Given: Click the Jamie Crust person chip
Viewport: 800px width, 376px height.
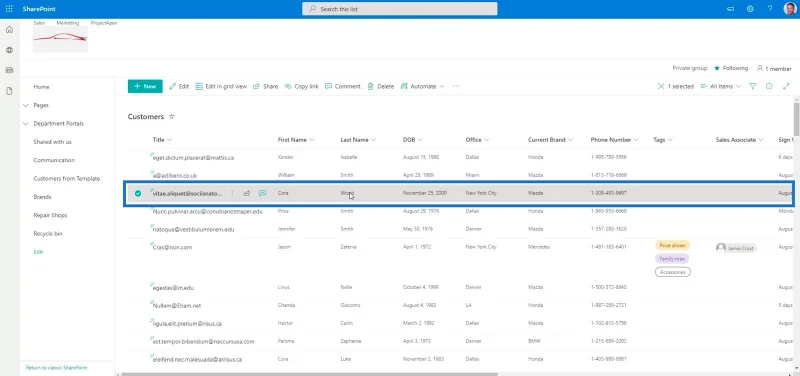Looking at the screenshot, I should (x=736, y=248).
